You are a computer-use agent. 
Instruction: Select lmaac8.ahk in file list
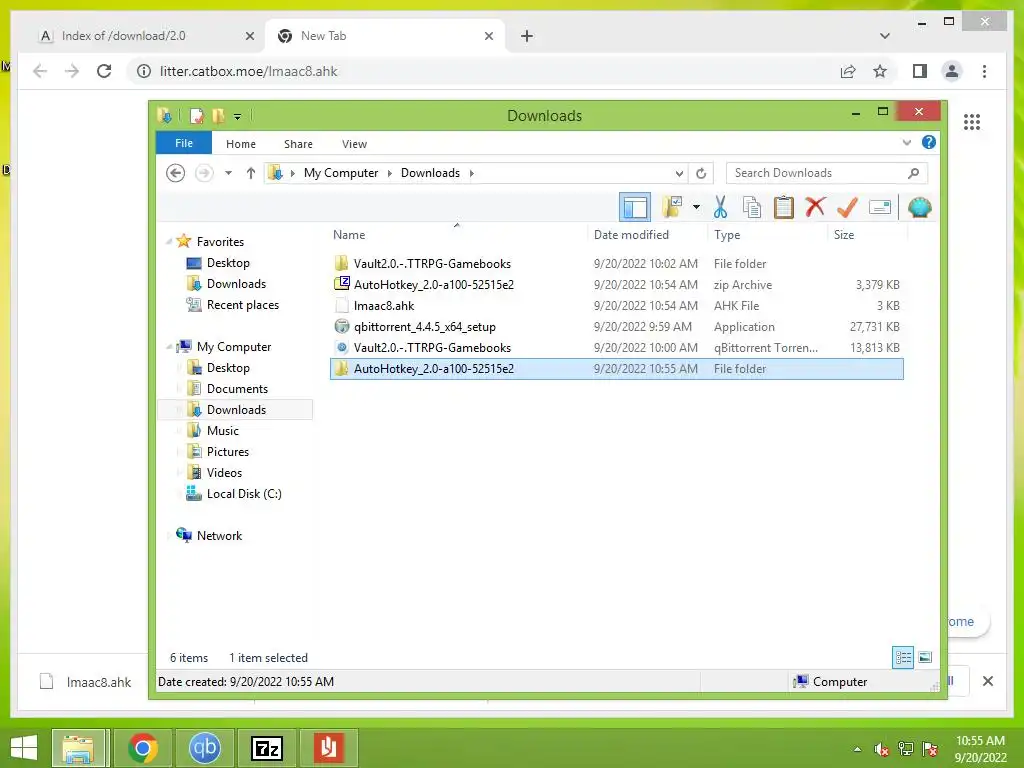(x=617, y=306)
